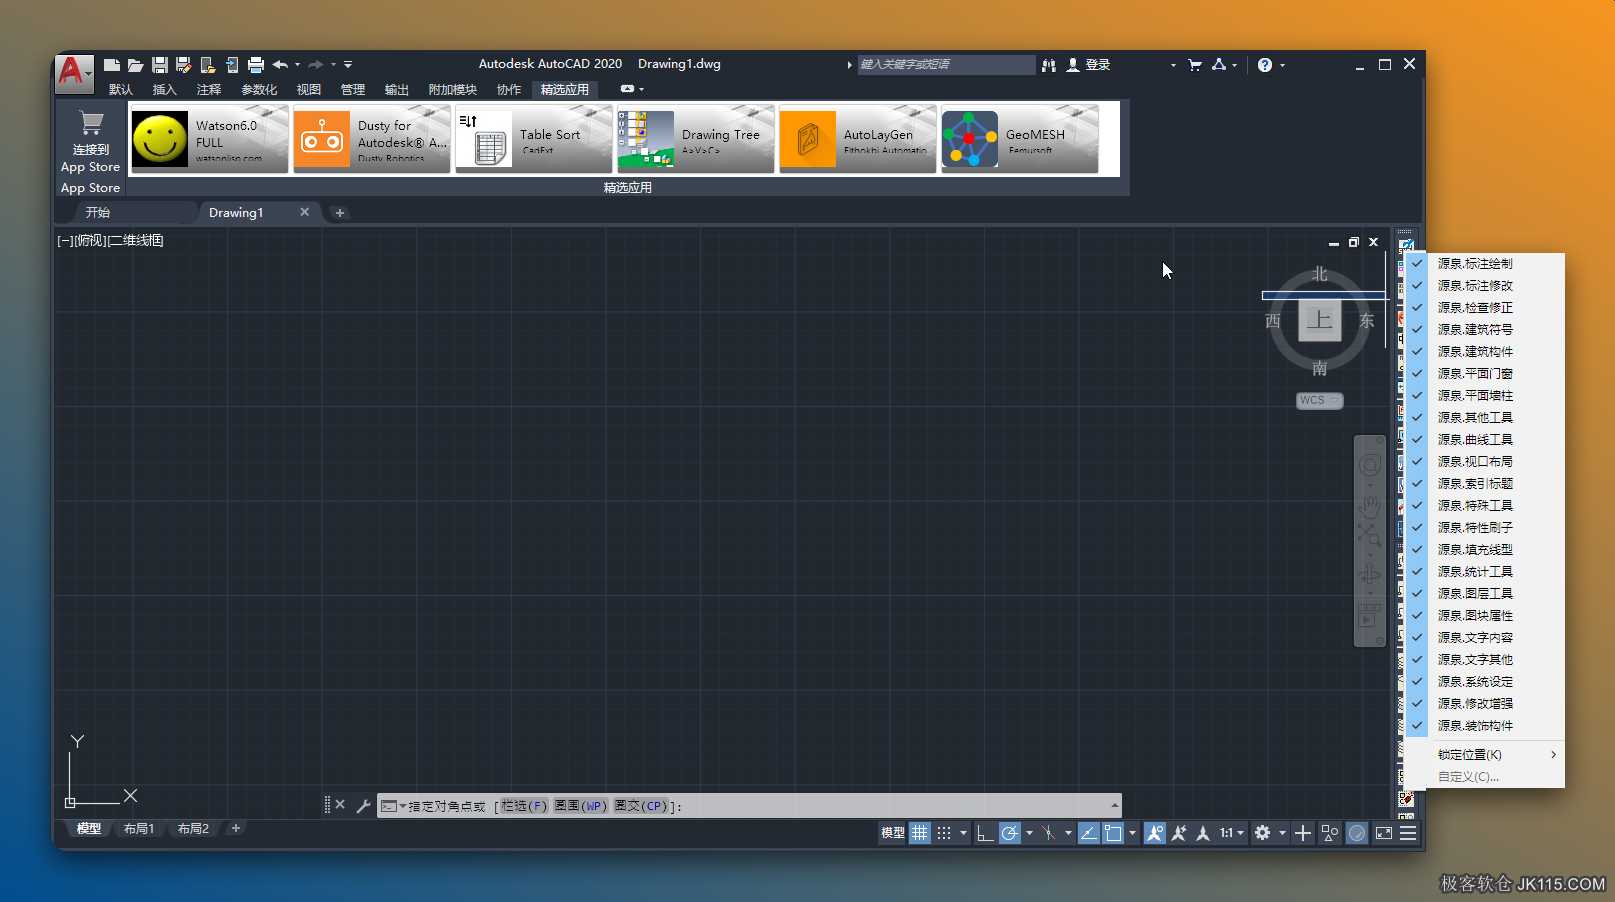The image size is (1615, 902).
Task: Open the object snap options dropdown
Action: click(x=1132, y=833)
